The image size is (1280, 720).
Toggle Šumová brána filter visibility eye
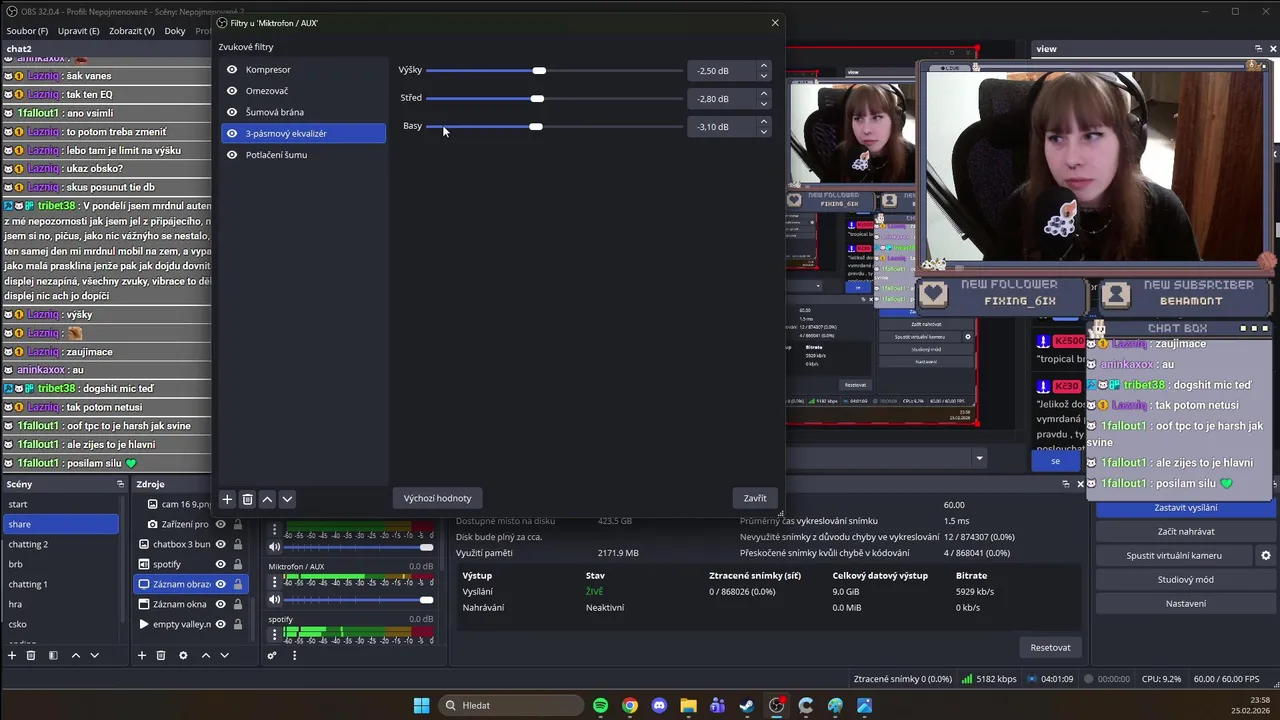[x=232, y=112]
